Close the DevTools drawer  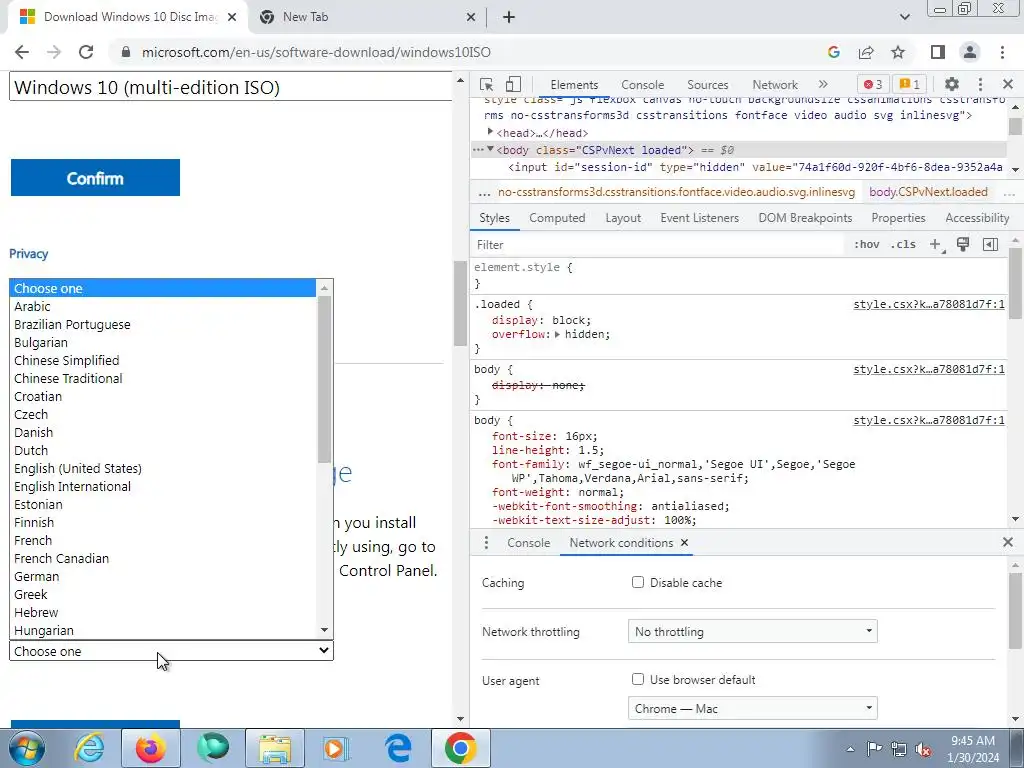pos(1008,542)
